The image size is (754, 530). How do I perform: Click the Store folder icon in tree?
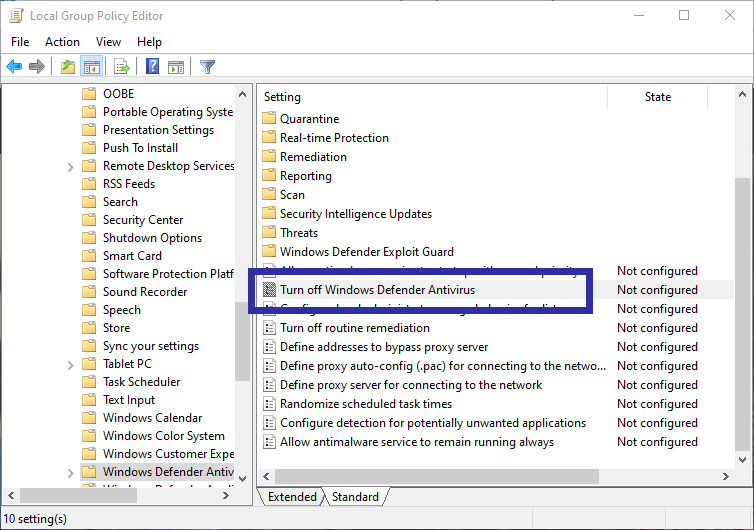tap(89, 328)
